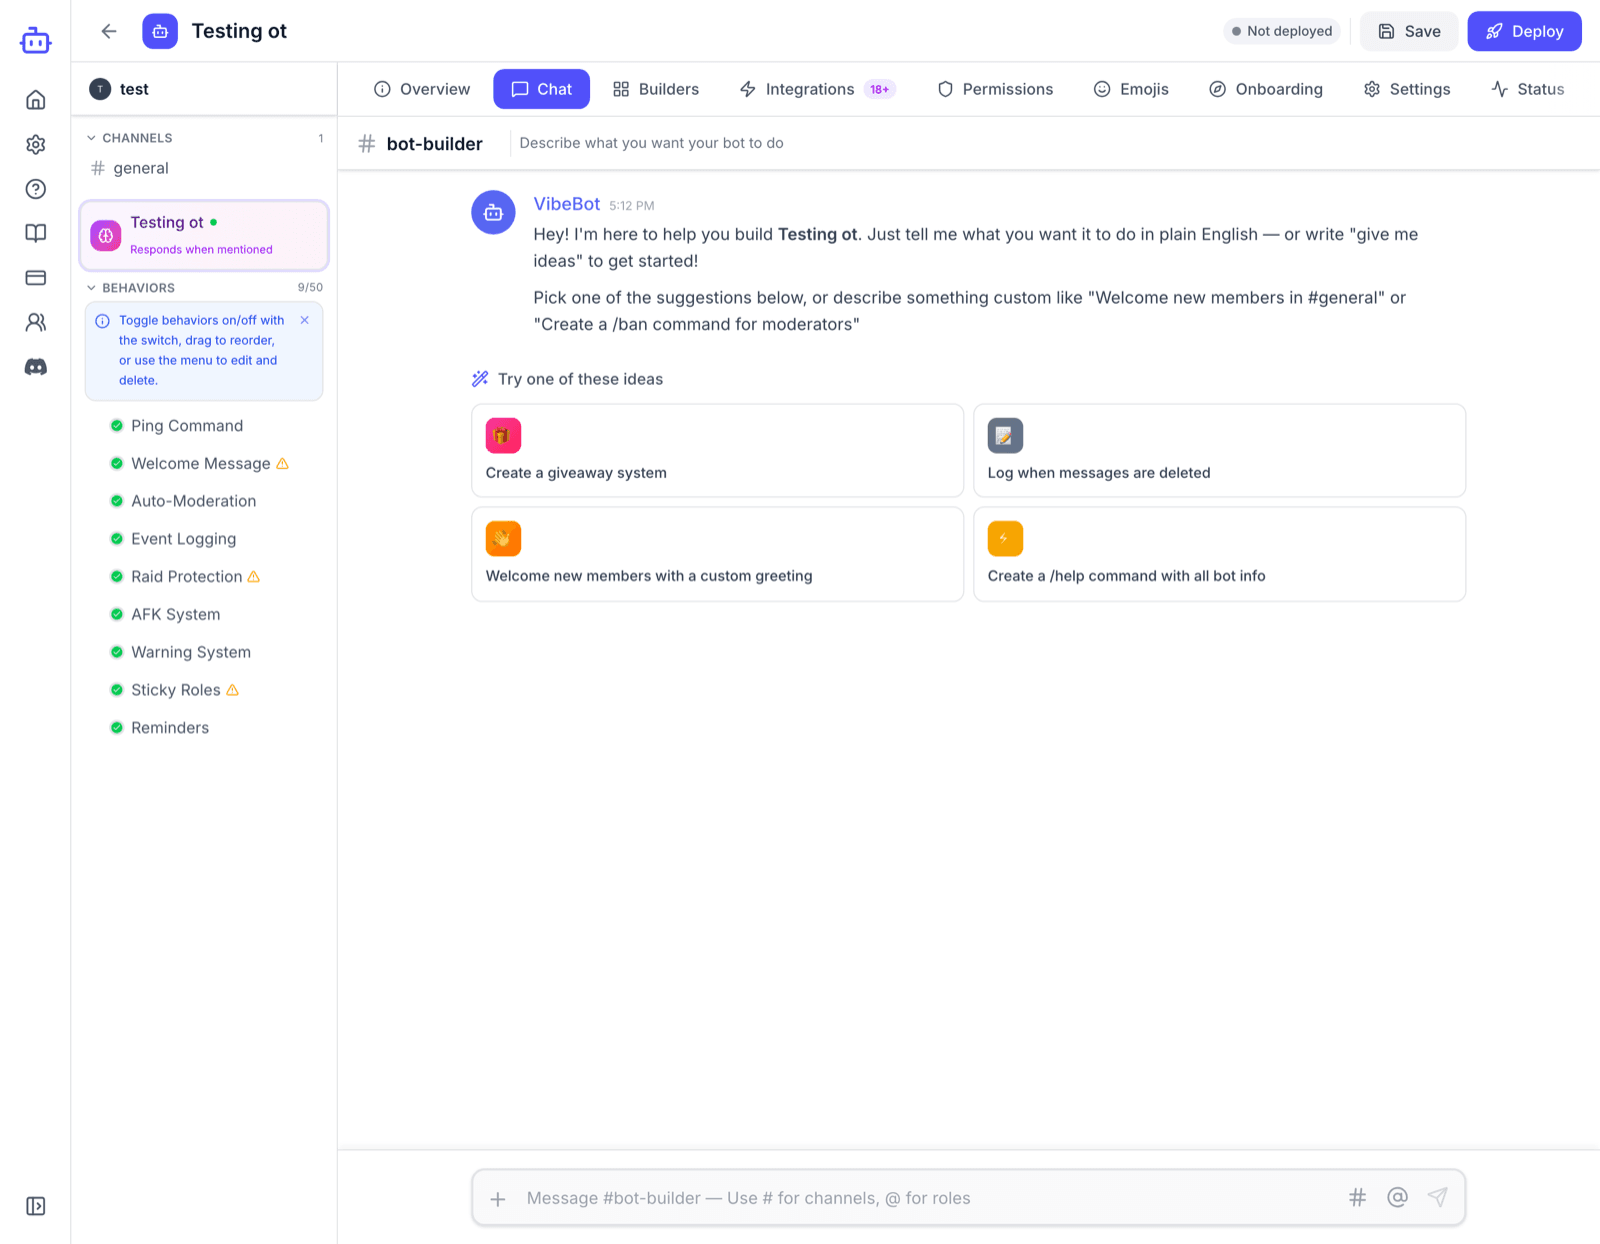Click the VibeBot avatar in chat
Image resolution: width=1600 pixels, height=1244 pixels.
[x=493, y=212]
